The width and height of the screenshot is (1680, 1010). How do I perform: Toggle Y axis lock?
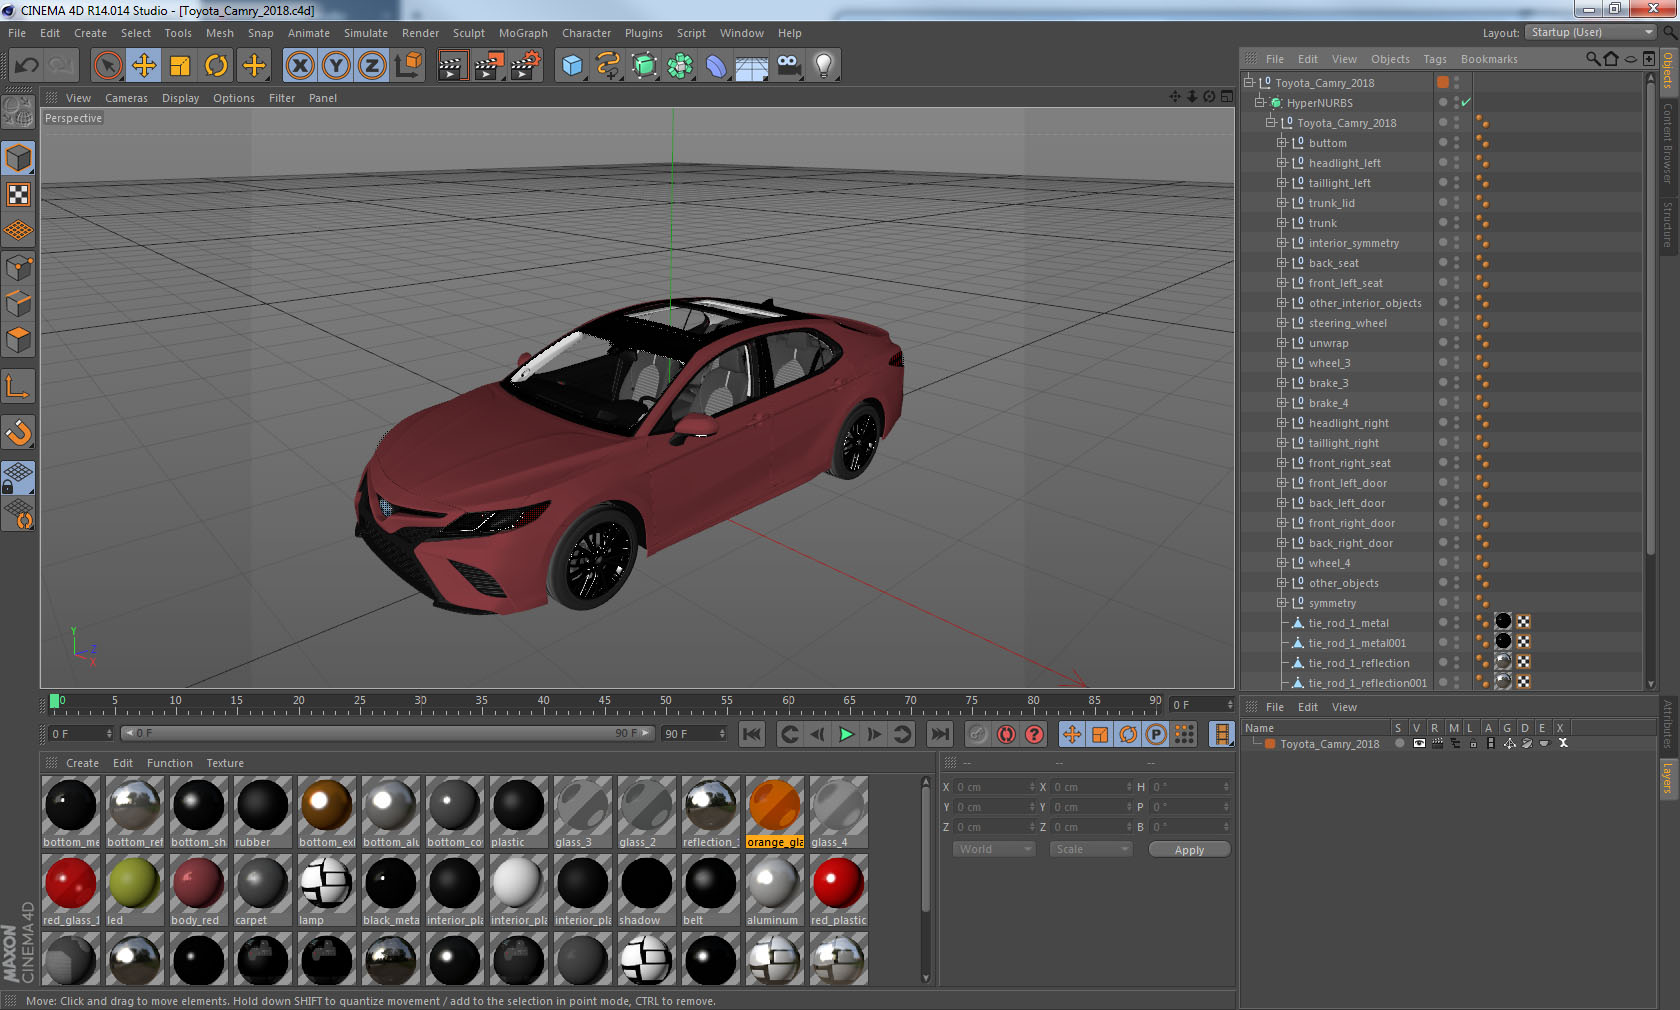pos(336,66)
